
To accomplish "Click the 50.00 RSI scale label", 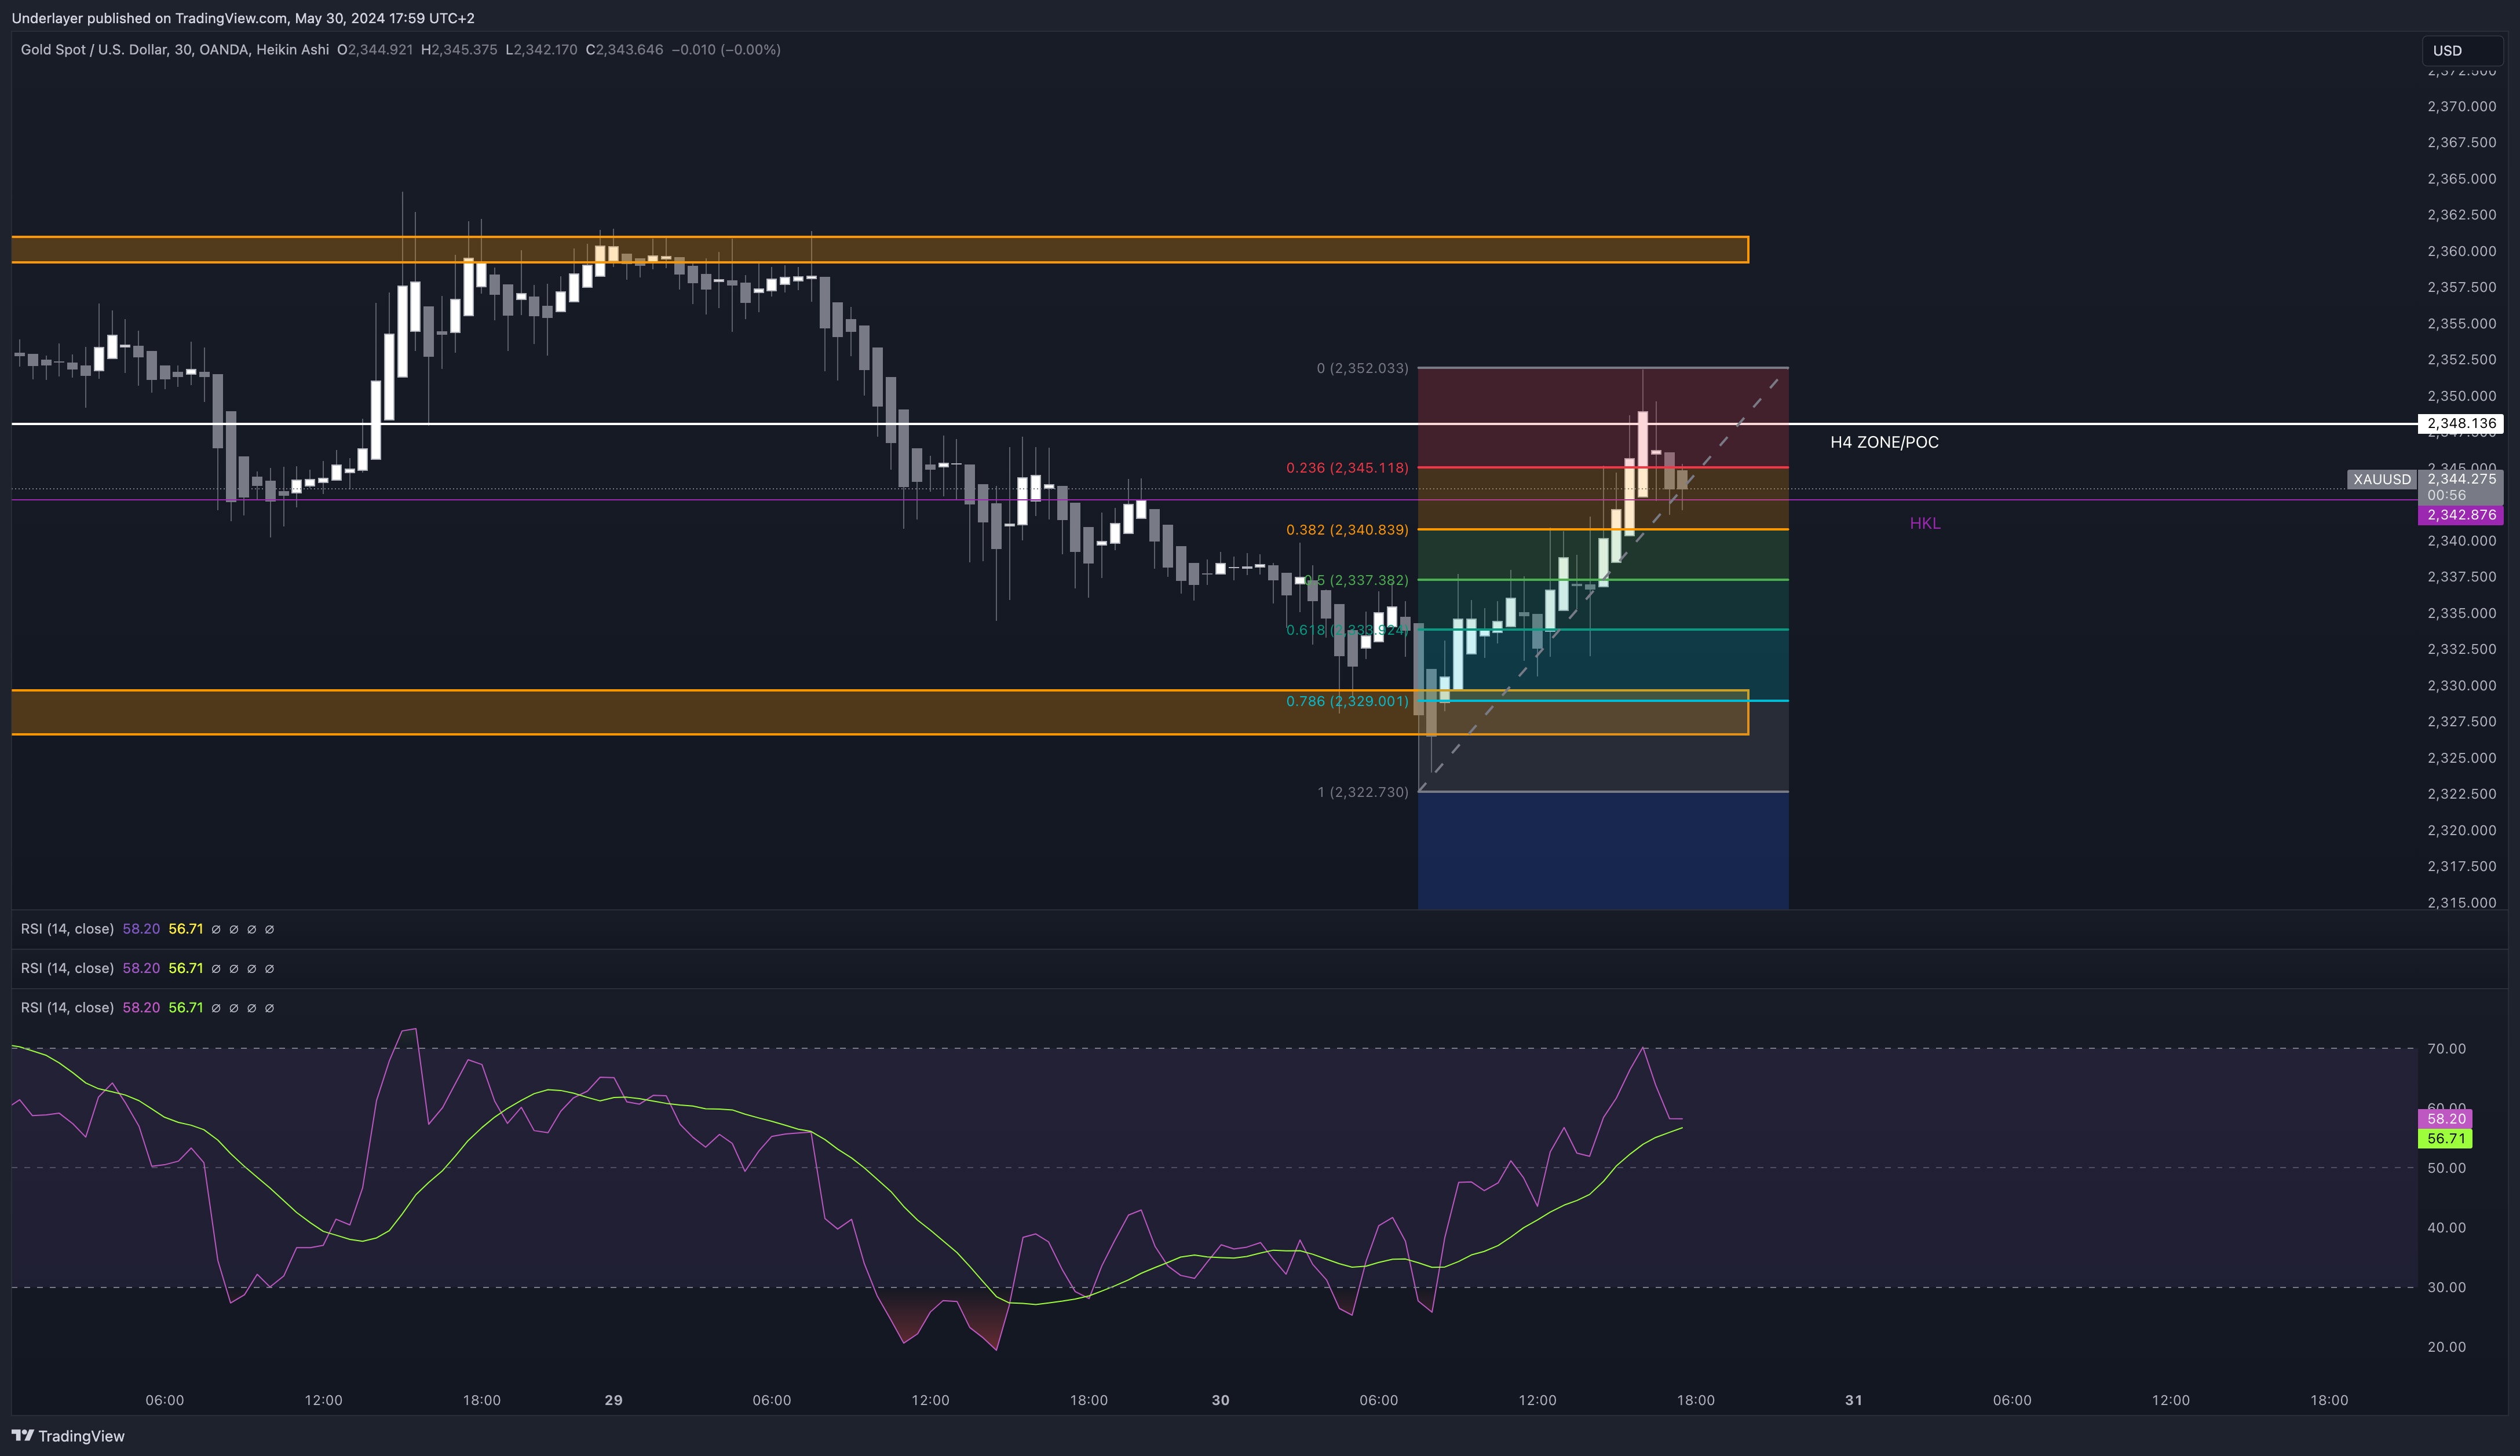I will click(x=2447, y=1168).
